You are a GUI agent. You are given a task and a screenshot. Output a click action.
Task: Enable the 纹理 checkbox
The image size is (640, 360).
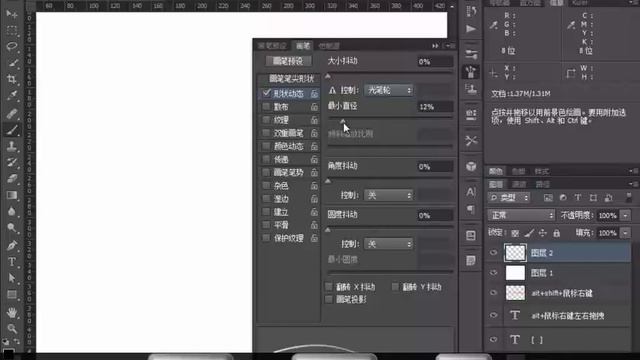coord(267,120)
